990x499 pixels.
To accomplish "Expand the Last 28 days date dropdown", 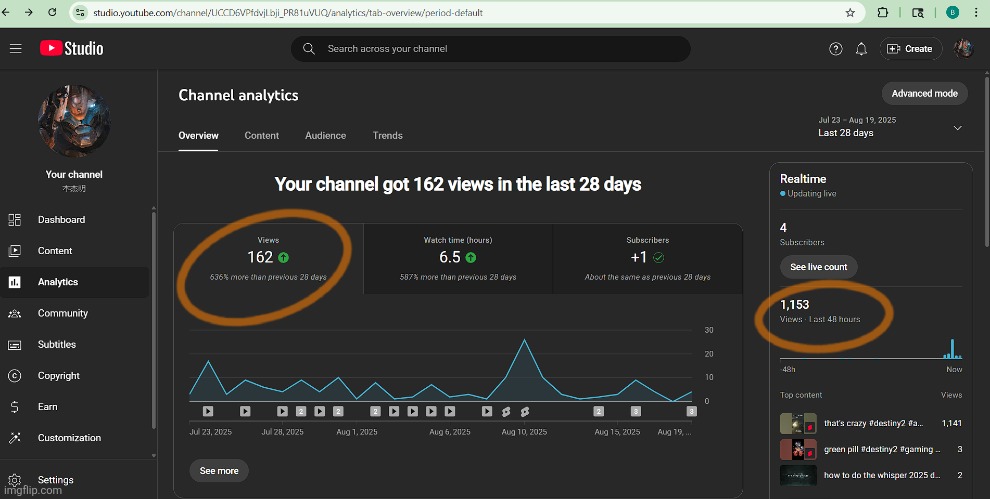I will click(x=890, y=127).
